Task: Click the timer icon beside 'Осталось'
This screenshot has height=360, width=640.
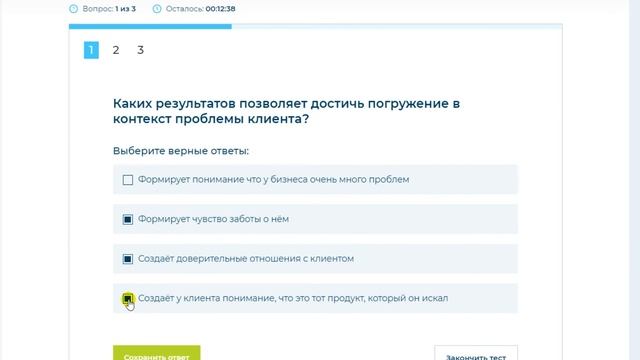Action: click(157, 9)
